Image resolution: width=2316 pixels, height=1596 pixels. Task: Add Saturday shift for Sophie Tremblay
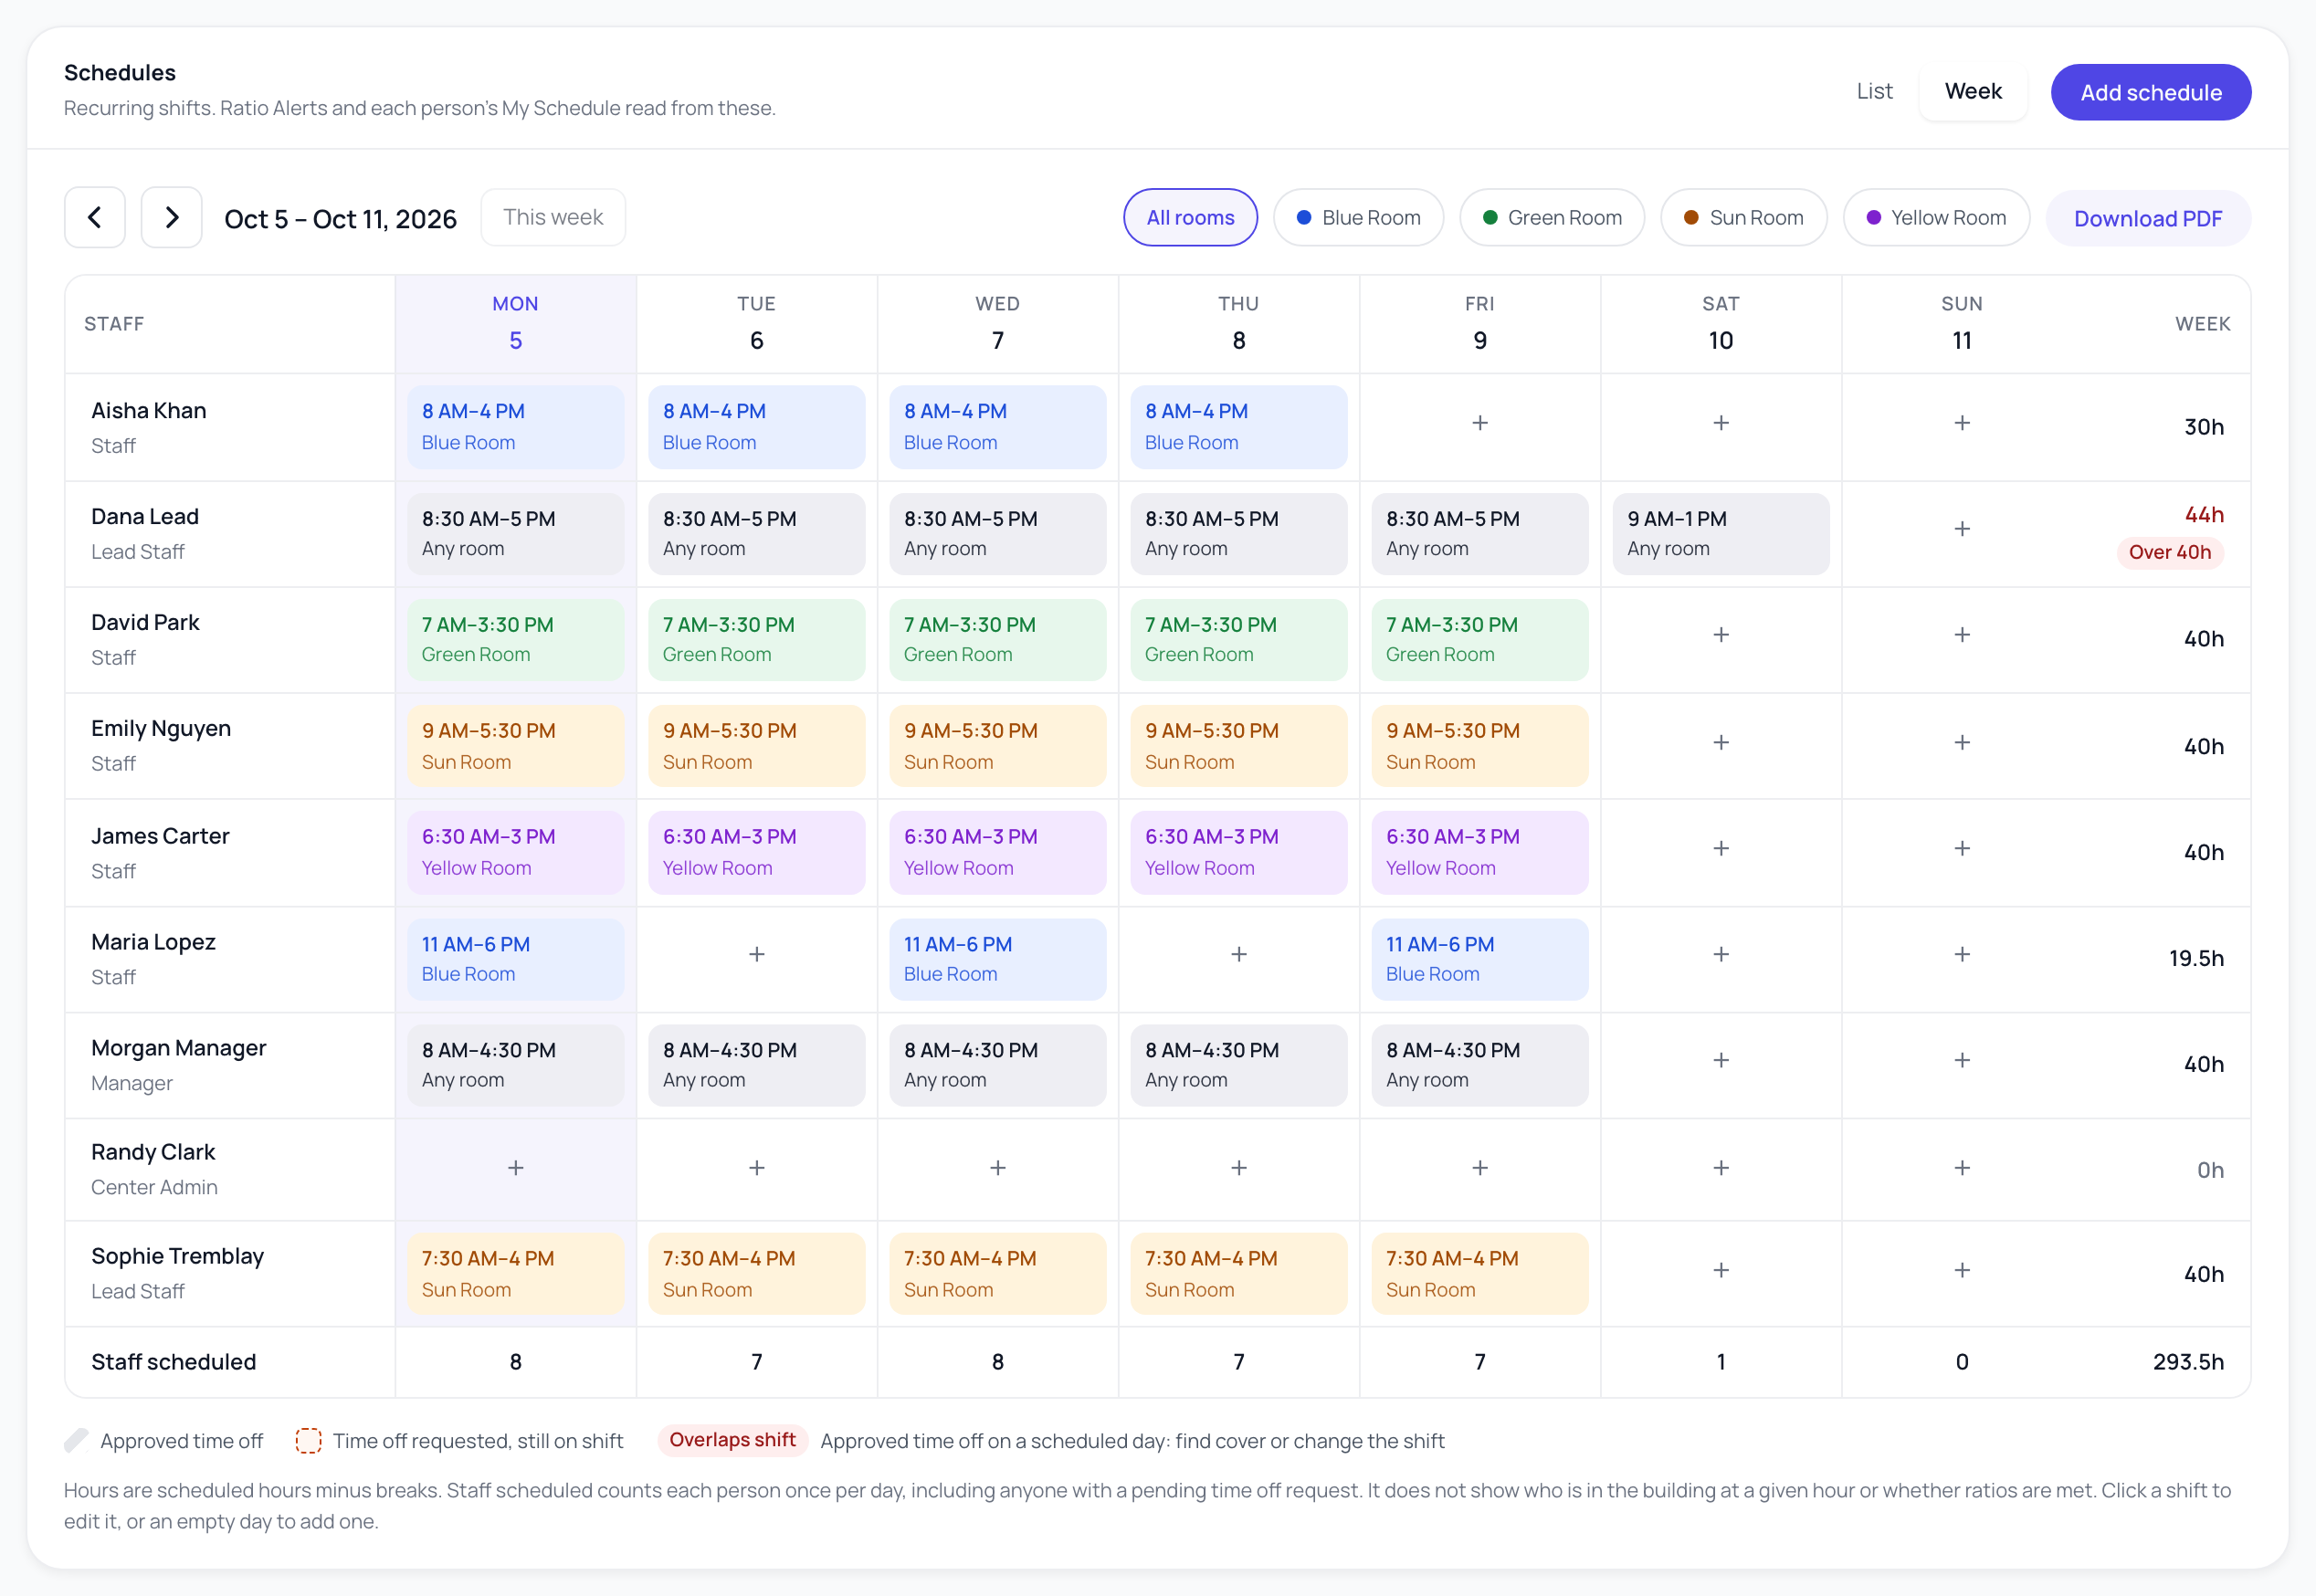click(x=1721, y=1270)
